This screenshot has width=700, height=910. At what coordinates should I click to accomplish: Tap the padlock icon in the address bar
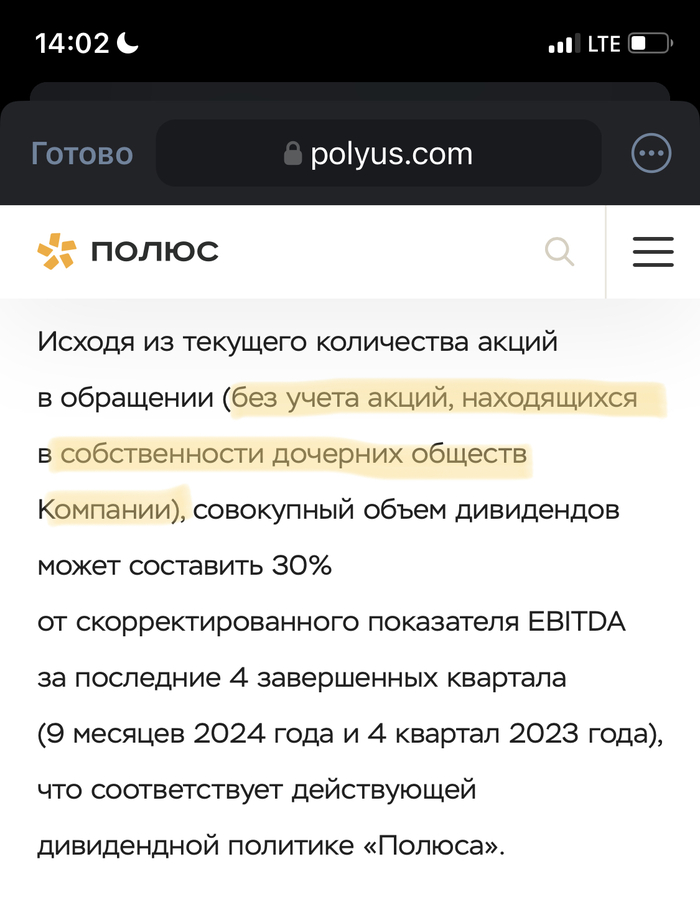coord(293,153)
